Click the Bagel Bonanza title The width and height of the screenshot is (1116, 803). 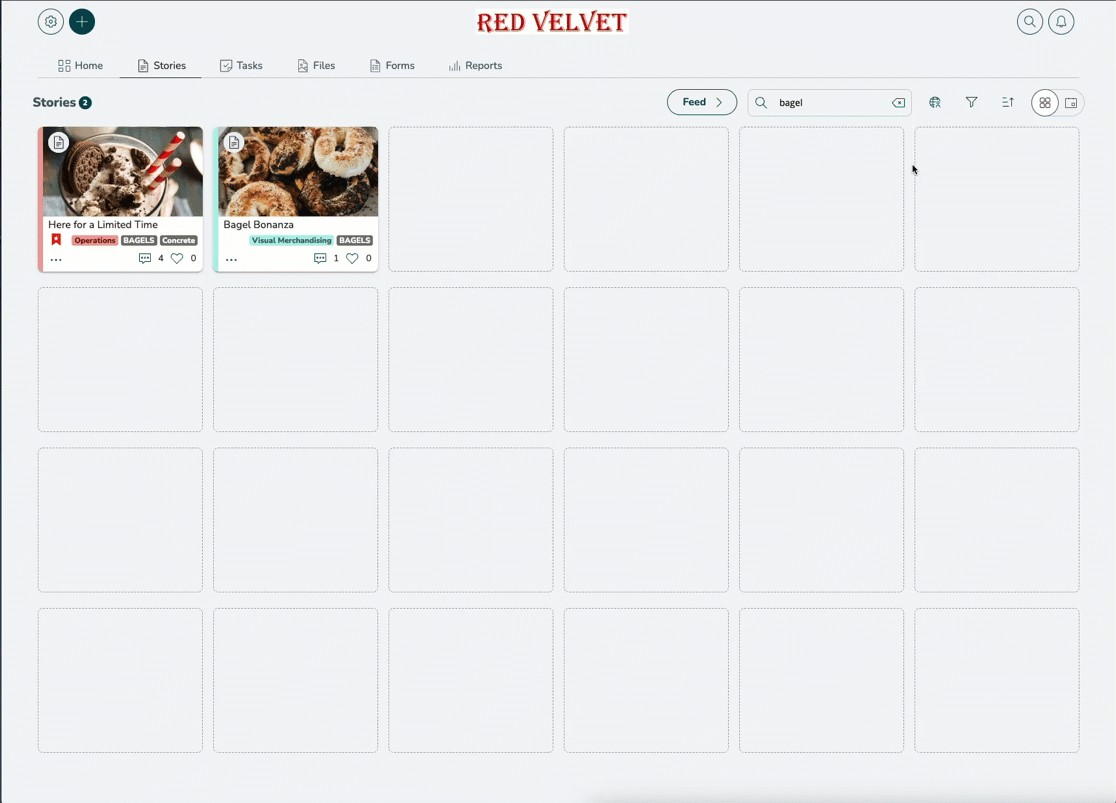pos(258,224)
